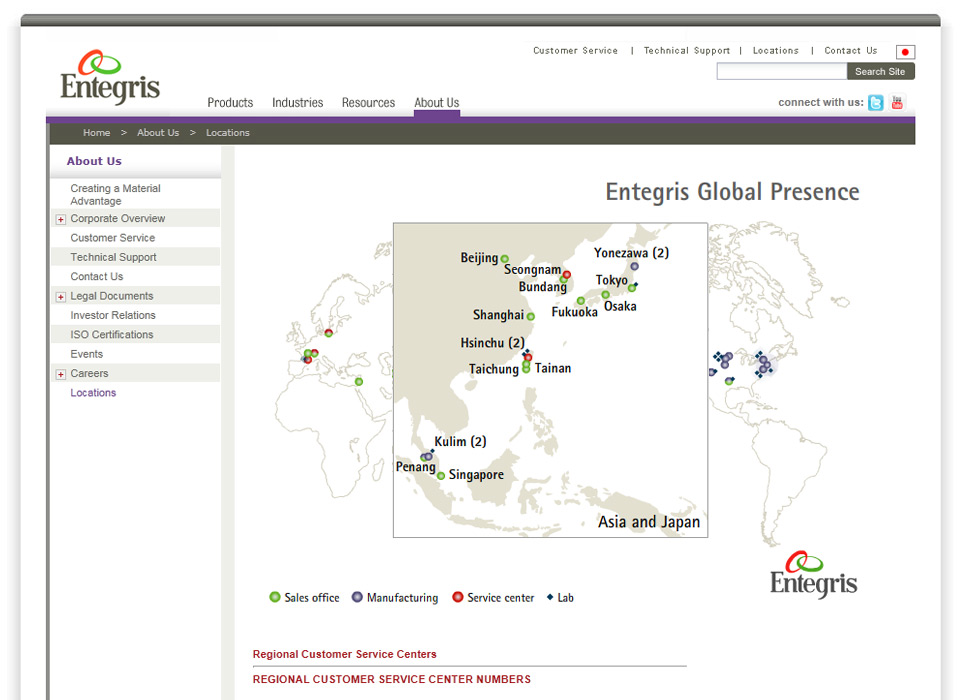
Task: Open Contact Us sidebar link
Action: (x=97, y=277)
